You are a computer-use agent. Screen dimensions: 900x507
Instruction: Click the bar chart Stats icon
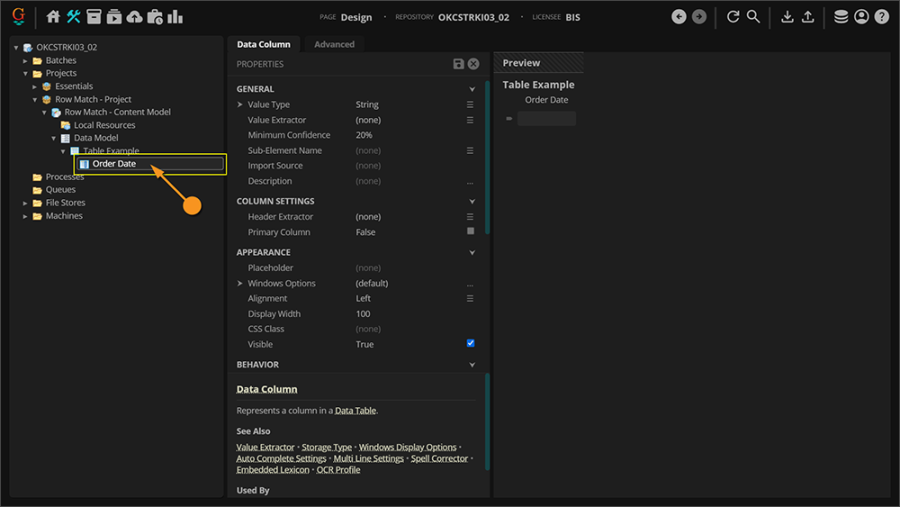pos(175,17)
